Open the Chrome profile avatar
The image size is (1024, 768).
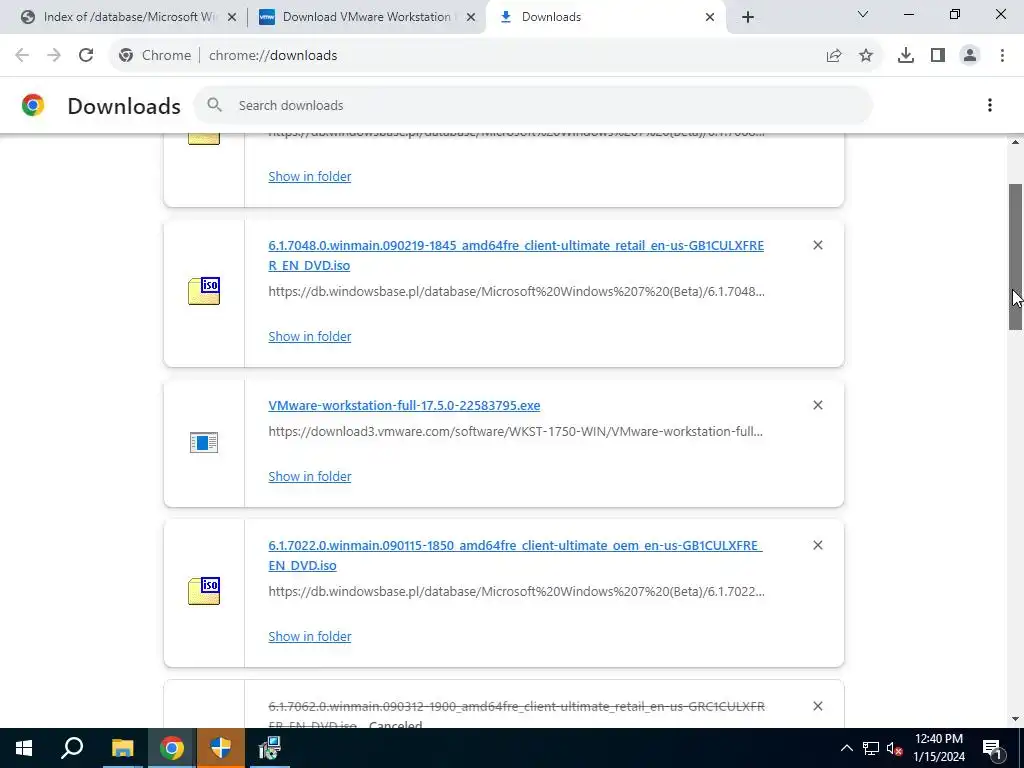[x=970, y=56]
